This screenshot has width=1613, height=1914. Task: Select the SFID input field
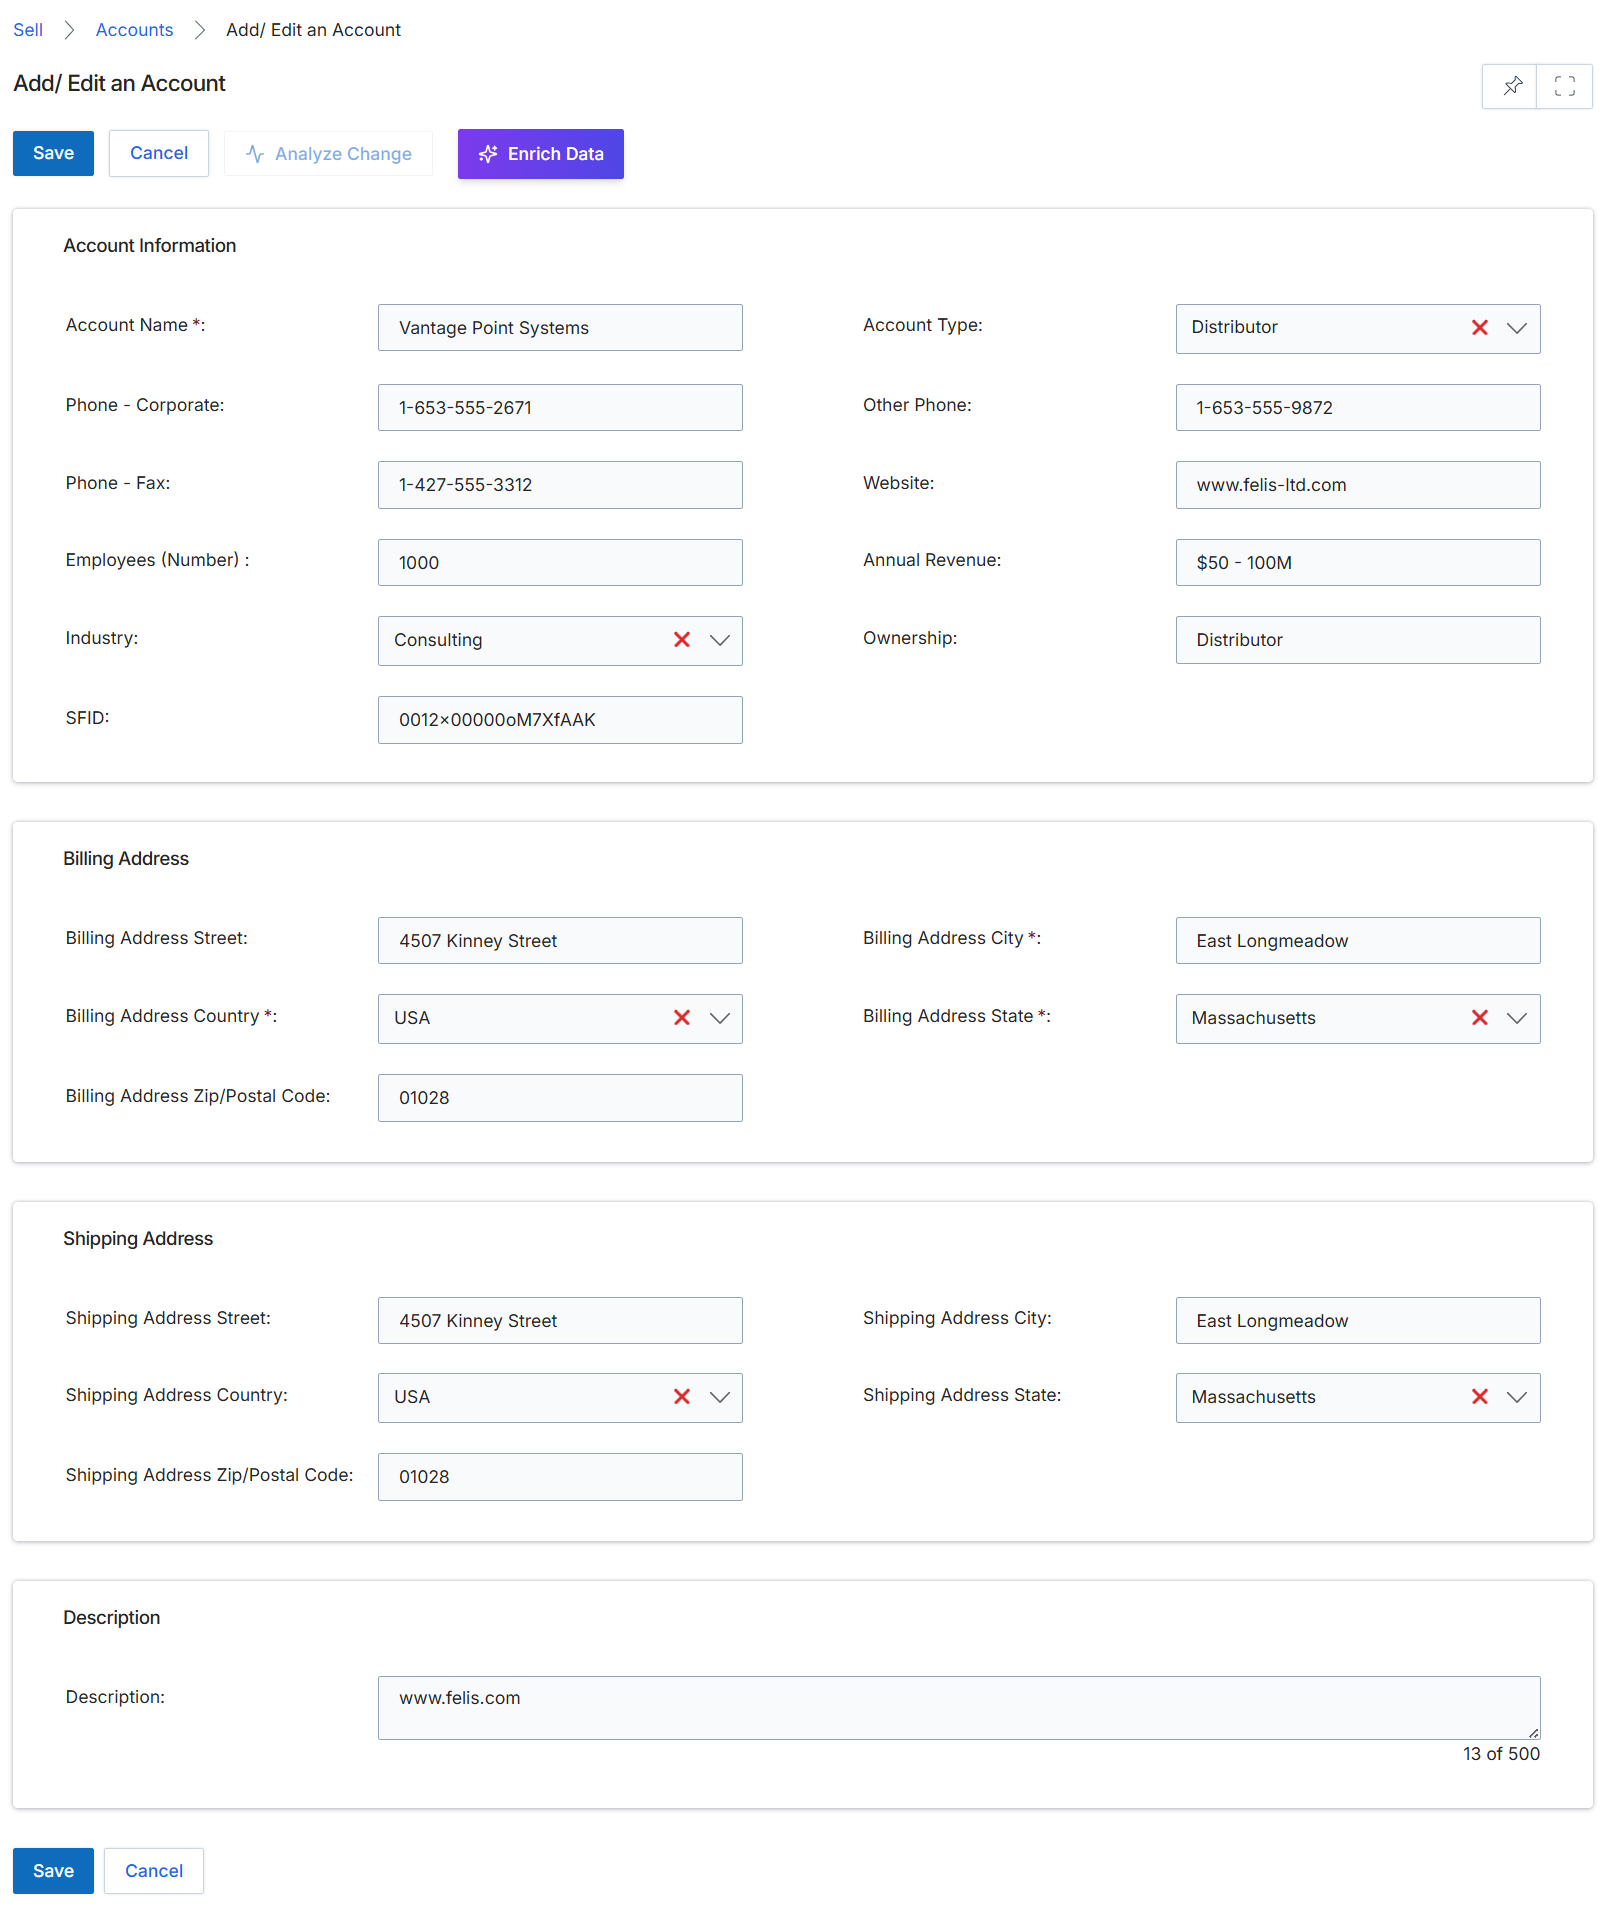[x=560, y=720]
